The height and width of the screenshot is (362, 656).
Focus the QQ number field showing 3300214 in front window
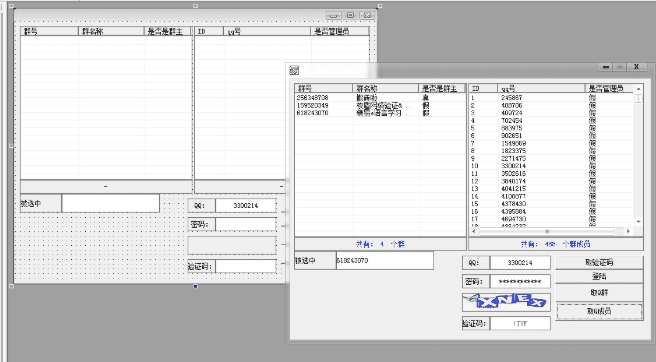(x=520, y=263)
